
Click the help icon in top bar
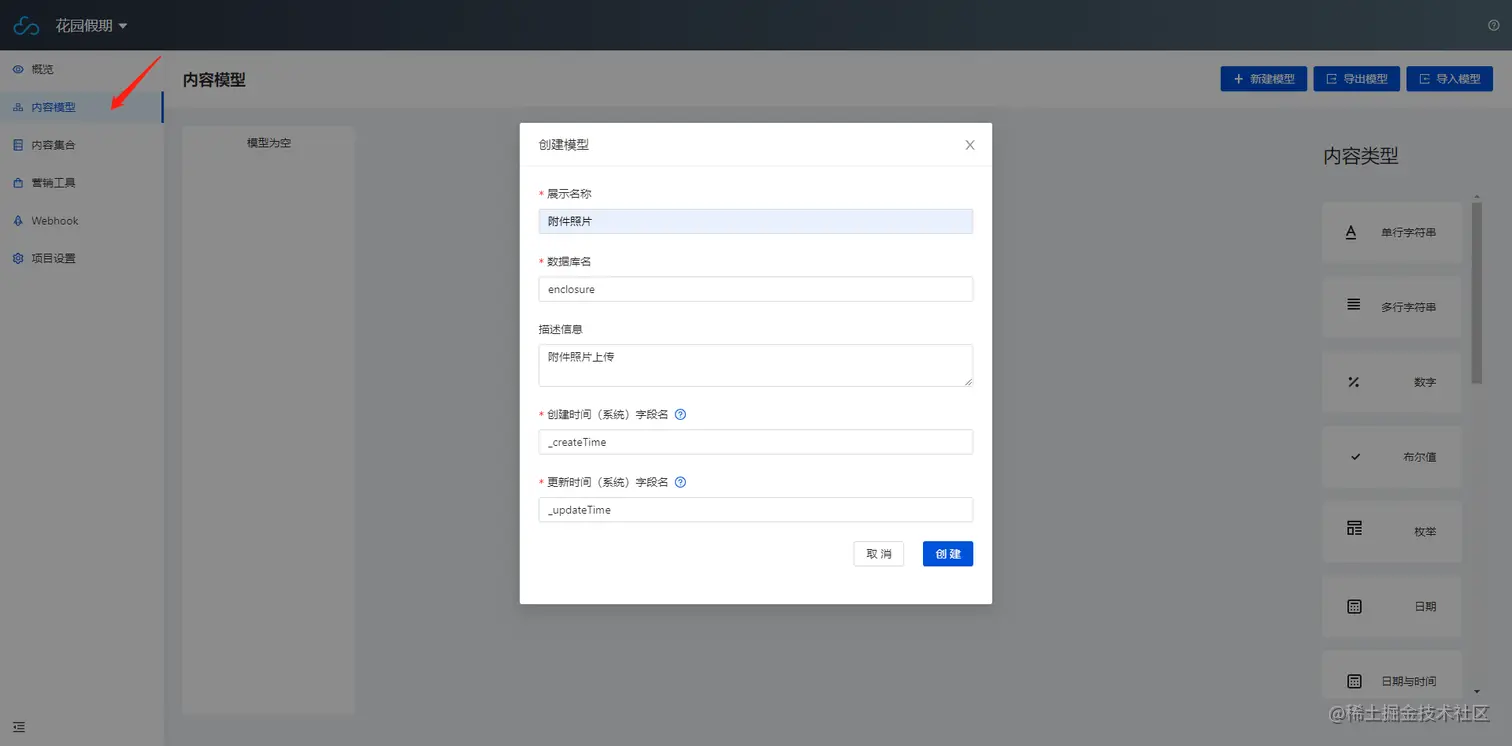point(1494,26)
